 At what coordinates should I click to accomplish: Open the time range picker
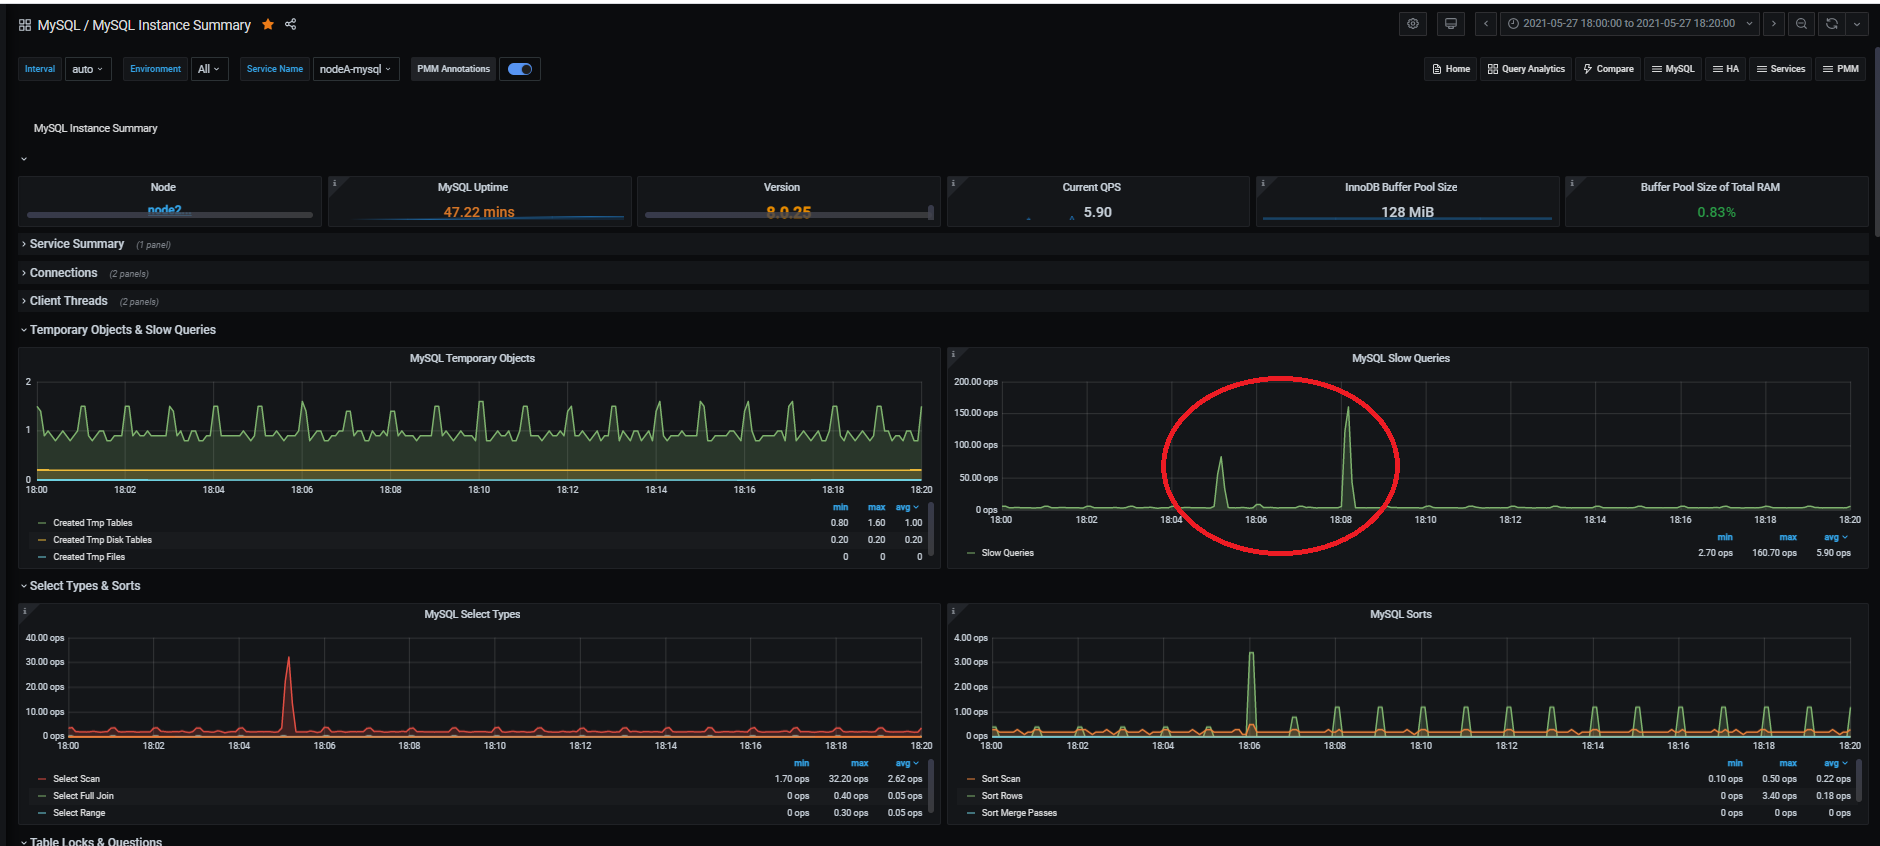click(1630, 24)
